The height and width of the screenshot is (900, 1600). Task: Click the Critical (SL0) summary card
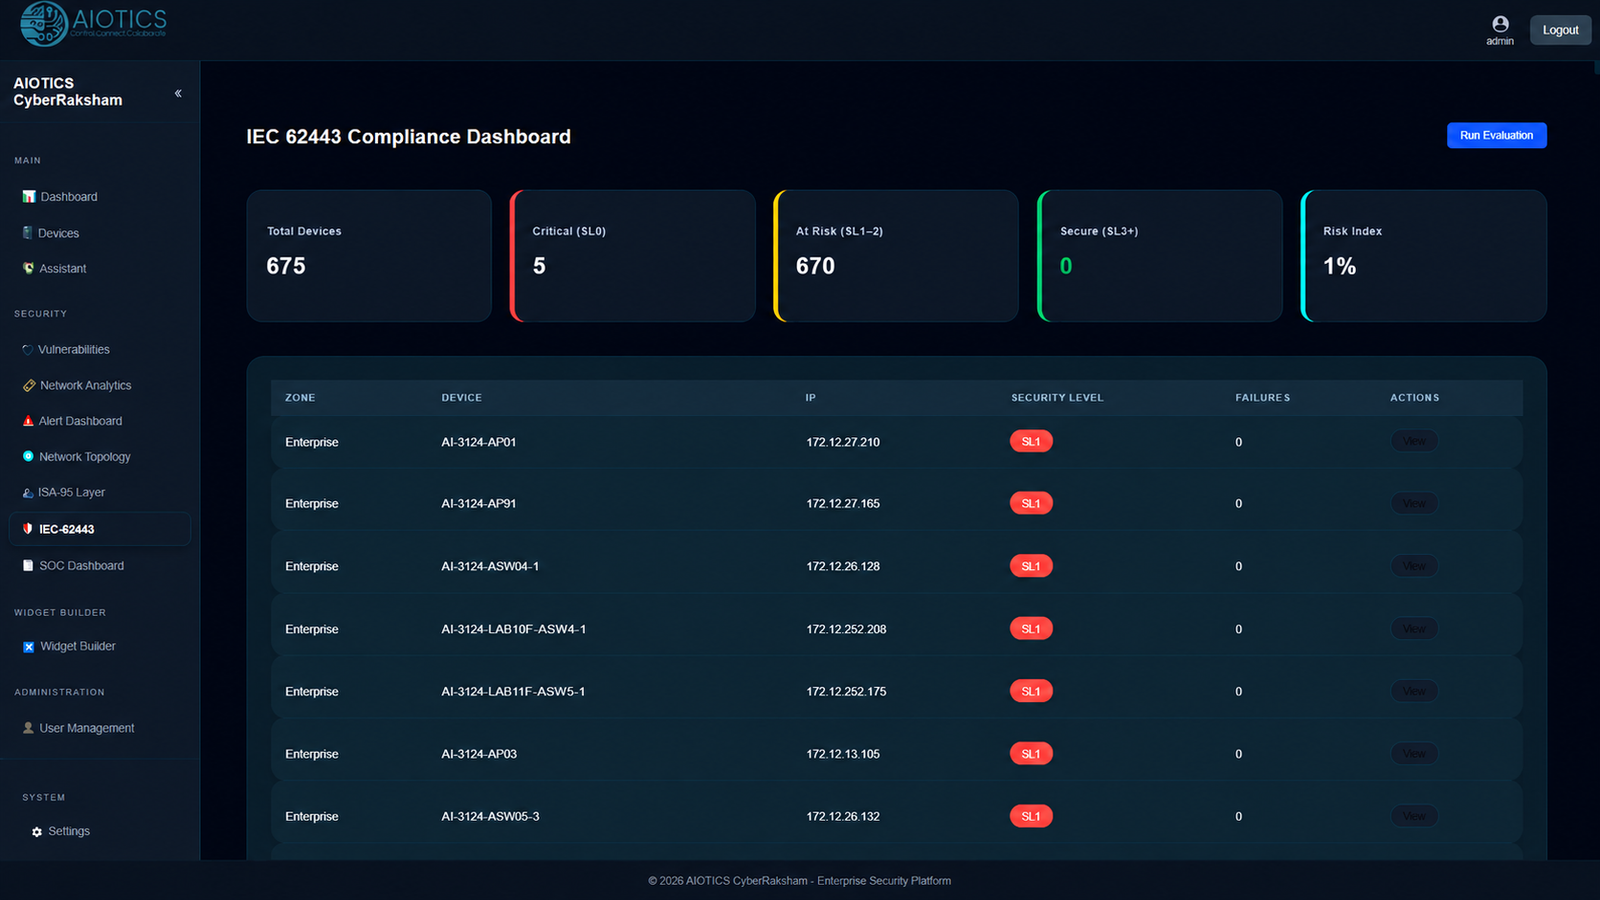tap(632, 256)
